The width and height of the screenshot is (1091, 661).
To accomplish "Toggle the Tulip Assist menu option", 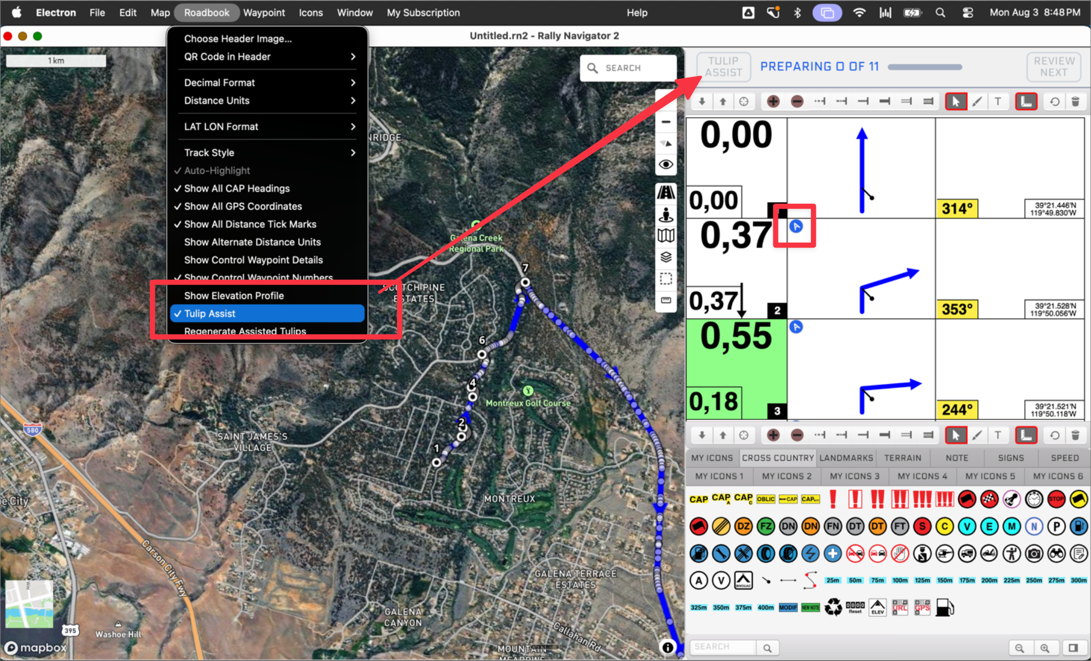I will click(267, 314).
